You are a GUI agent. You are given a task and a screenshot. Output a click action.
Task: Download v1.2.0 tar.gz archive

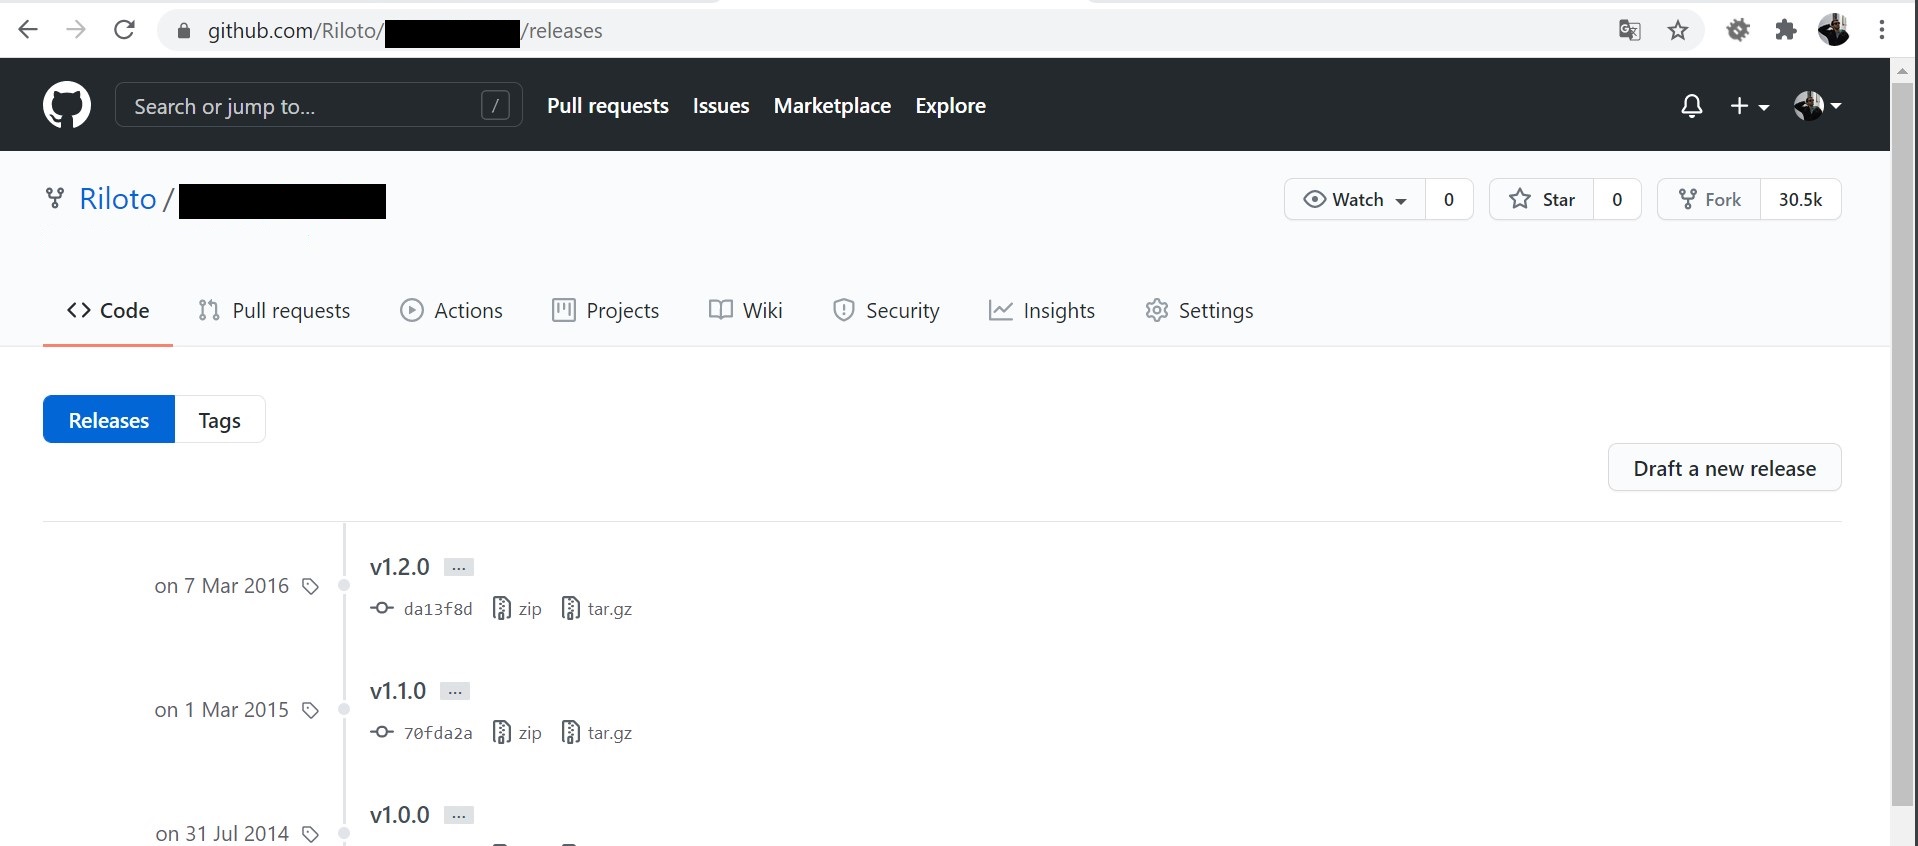[597, 608]
